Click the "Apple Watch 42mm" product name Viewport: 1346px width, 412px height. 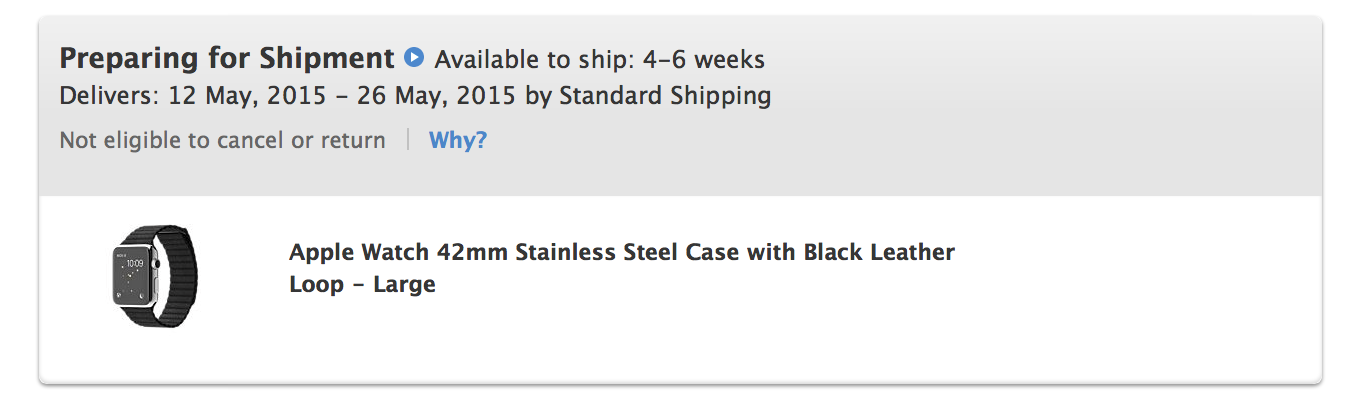tap(399, 252)
